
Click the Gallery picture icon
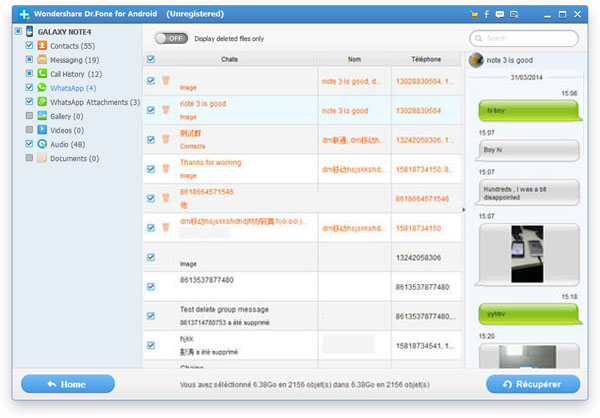42,116
